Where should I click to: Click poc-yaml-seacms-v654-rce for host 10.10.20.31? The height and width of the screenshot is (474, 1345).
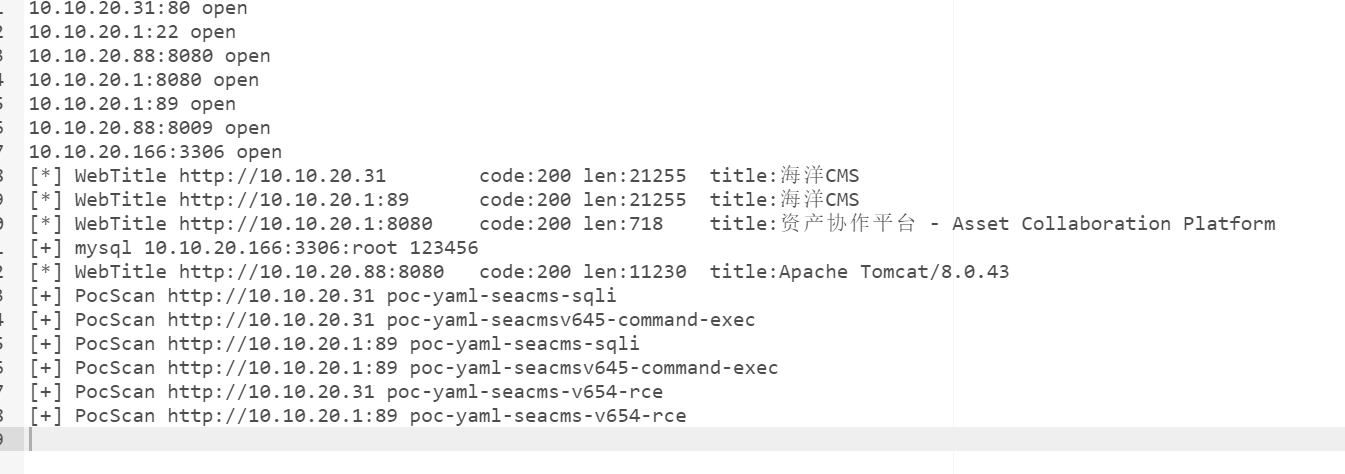tap(525, 392)
